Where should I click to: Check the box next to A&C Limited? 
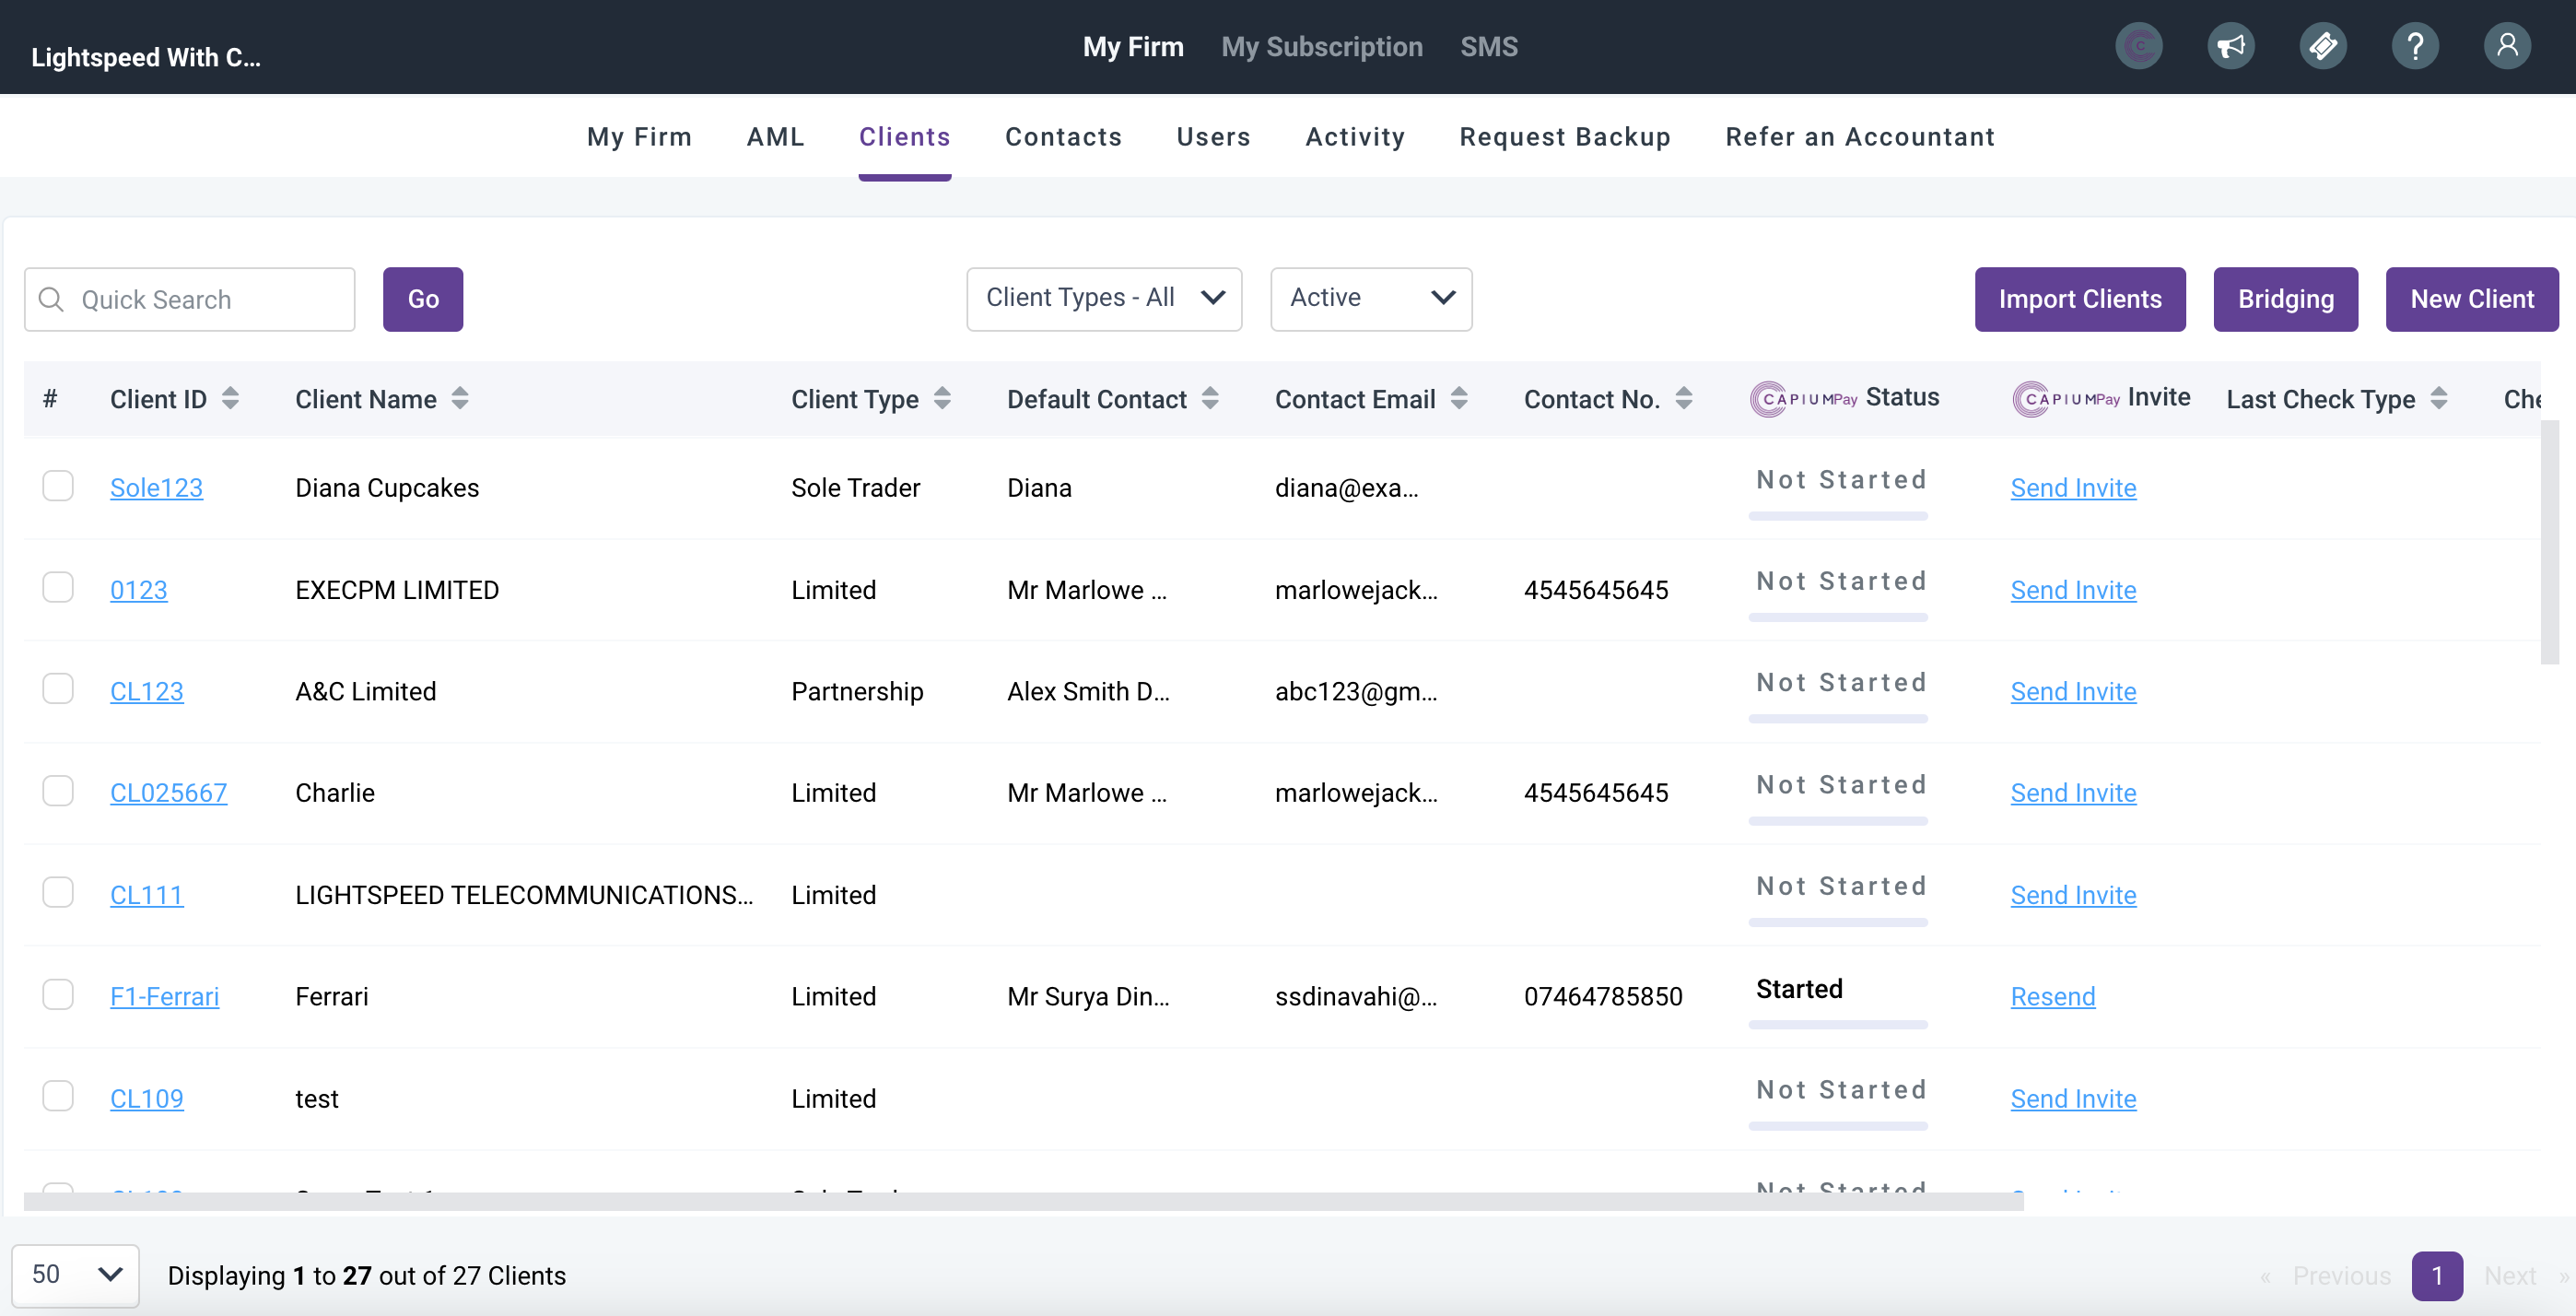pyautogui.click(x=58, y=689)
